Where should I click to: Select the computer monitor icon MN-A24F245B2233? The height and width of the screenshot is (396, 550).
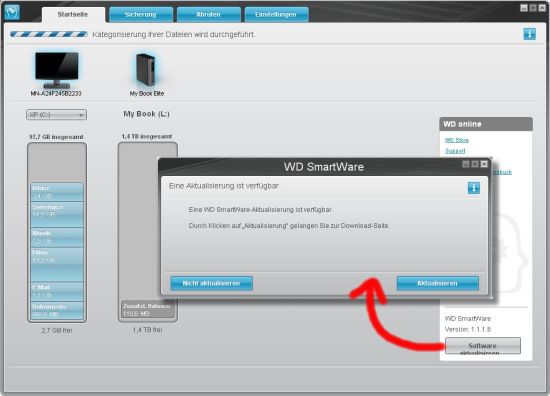[56, 70]
